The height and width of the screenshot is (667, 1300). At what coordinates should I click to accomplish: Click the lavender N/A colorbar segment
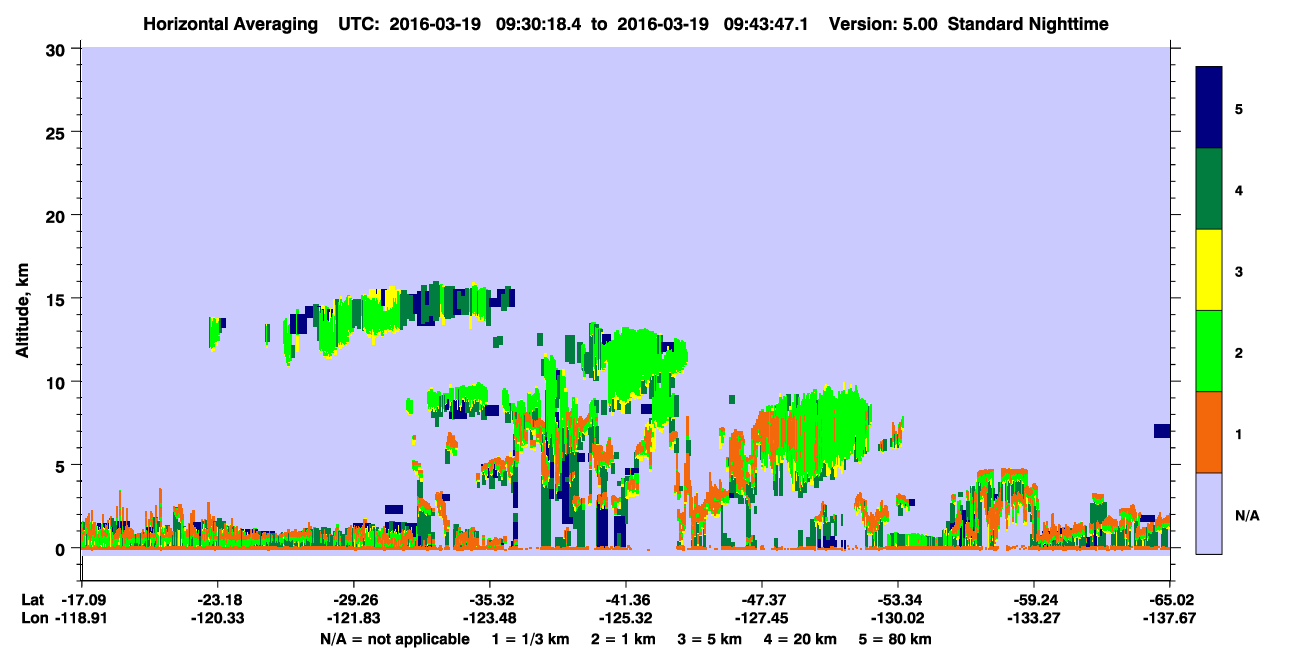[x=1209, y=513]
